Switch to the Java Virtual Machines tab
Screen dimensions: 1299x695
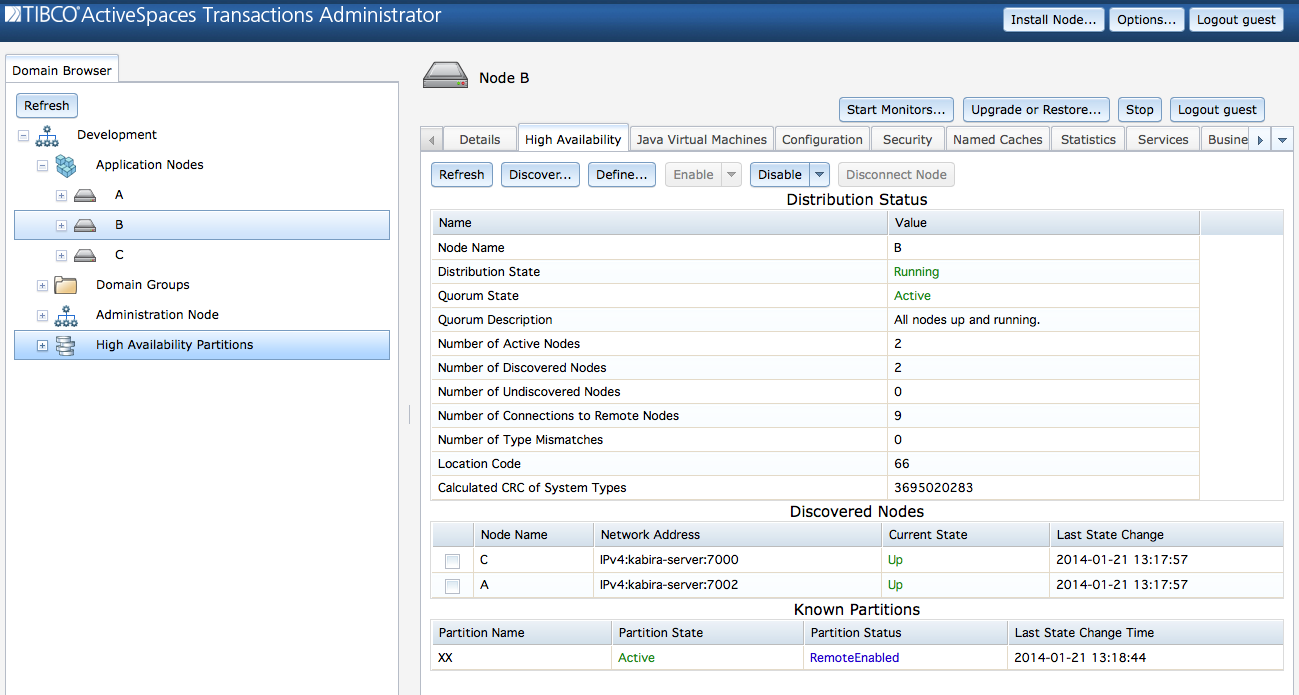[x=701, y=138]
